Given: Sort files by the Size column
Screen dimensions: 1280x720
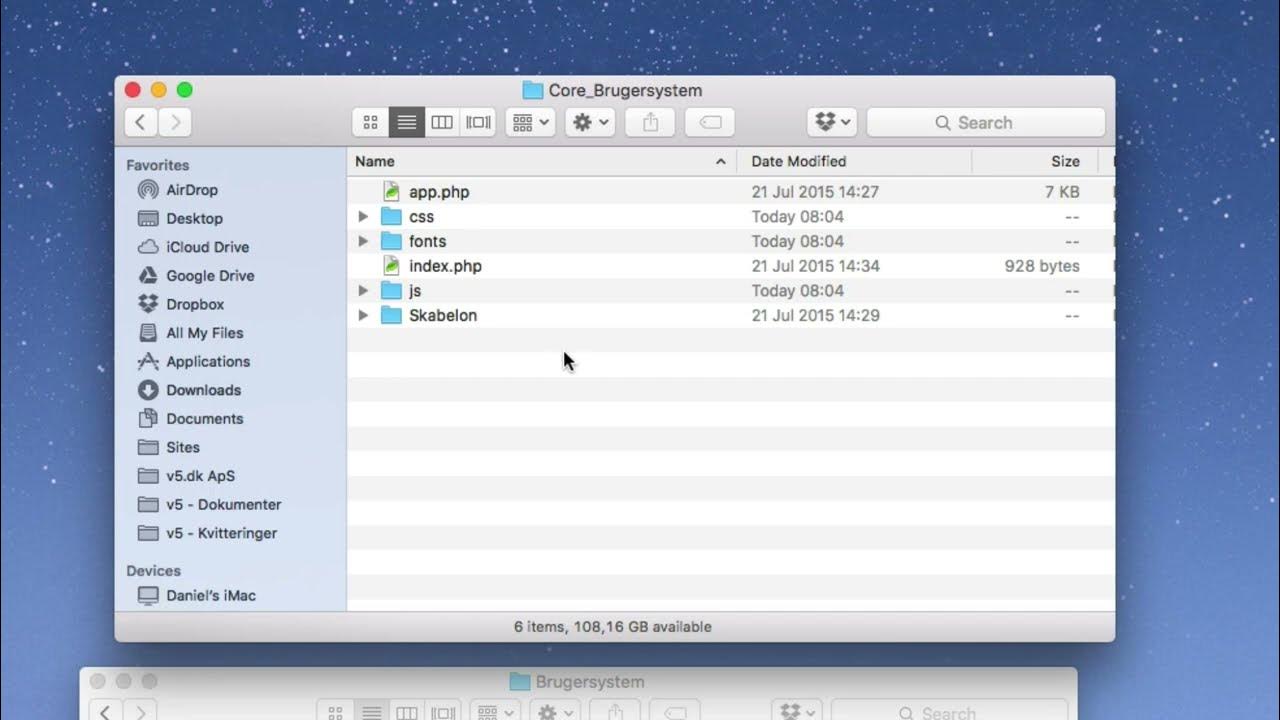Looking at the screenshot, I should point(1064,161).
